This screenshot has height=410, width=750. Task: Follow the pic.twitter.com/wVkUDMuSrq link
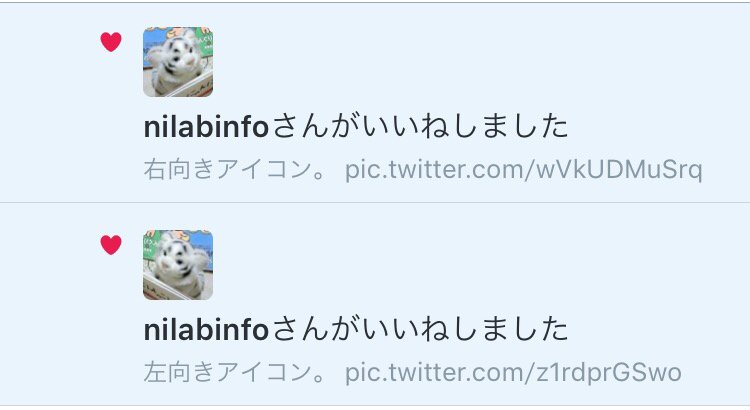coord(524,170)
